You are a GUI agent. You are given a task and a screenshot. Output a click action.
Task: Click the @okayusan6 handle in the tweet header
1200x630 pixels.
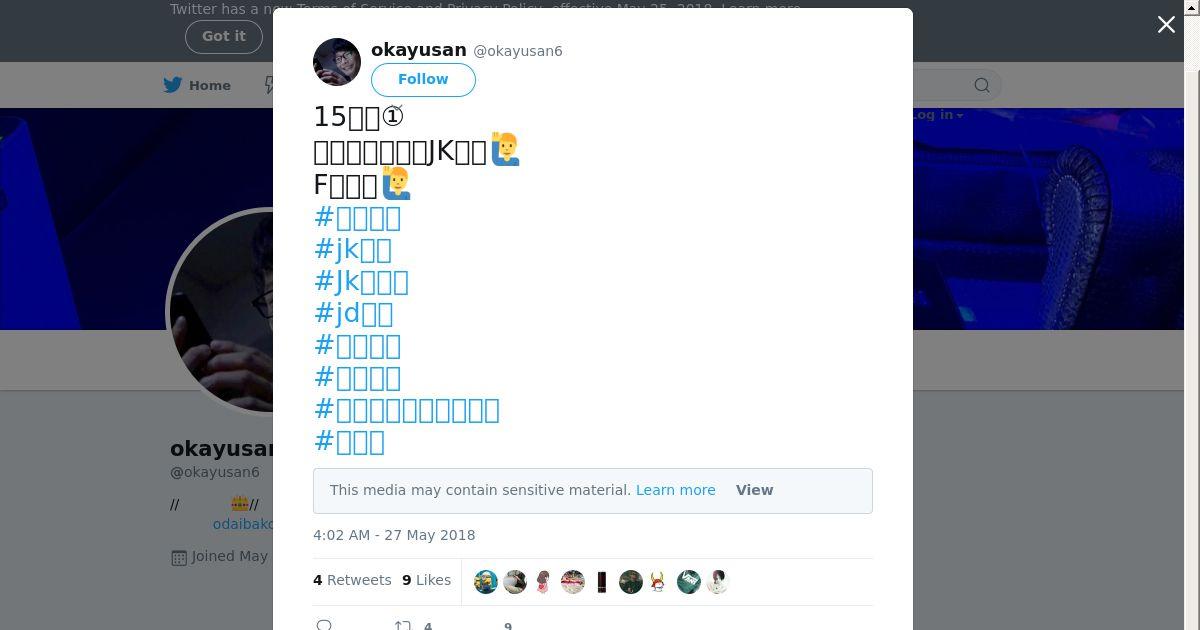(x=517, y=51)
